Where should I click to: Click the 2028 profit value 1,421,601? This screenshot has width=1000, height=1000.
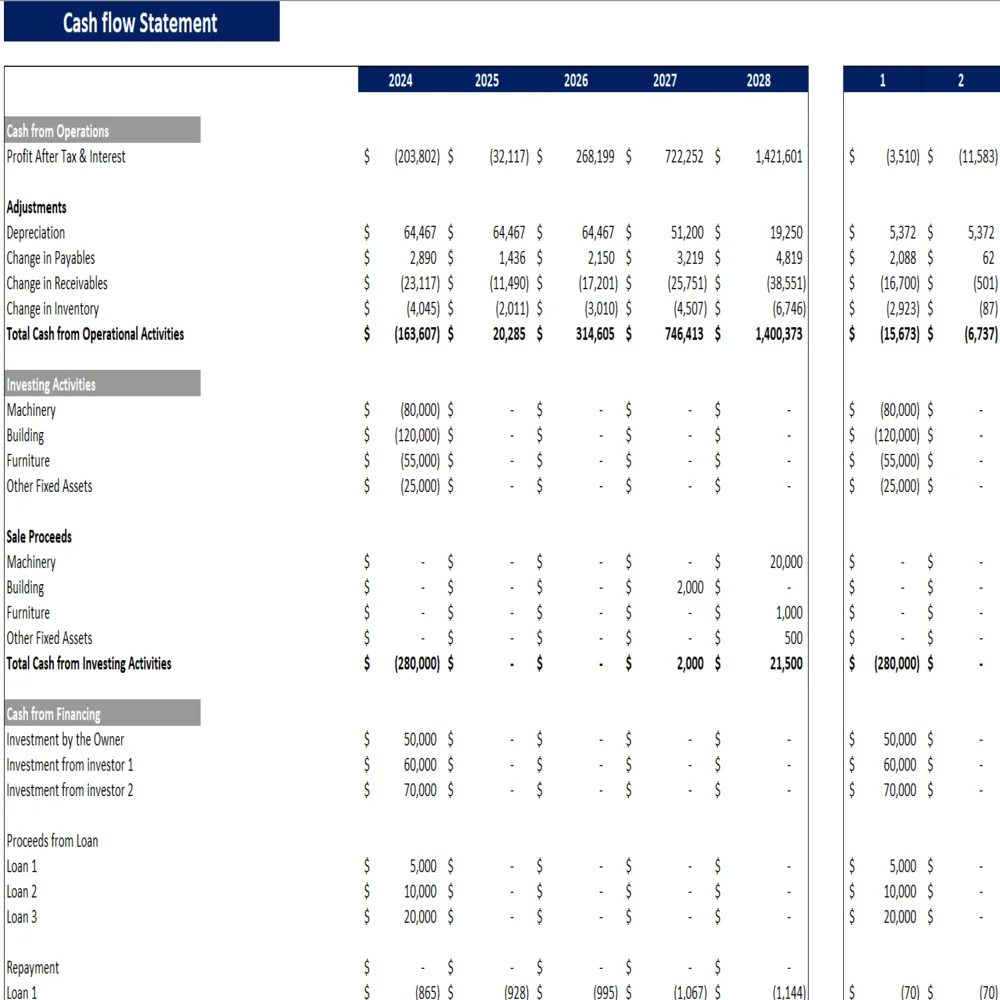(x=778, y=157)
